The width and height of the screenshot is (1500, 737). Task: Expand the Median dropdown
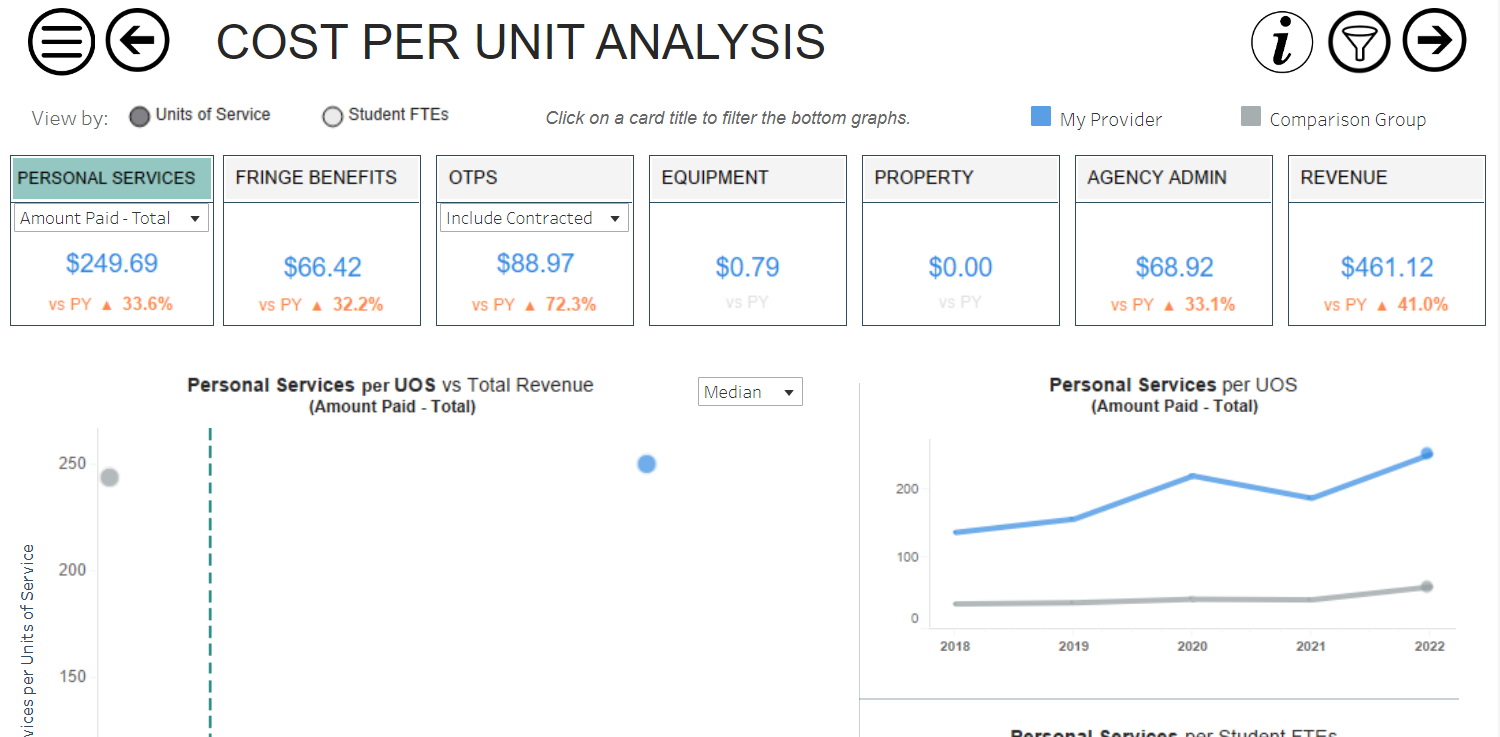pyautogui.click(x=750, y=392)
